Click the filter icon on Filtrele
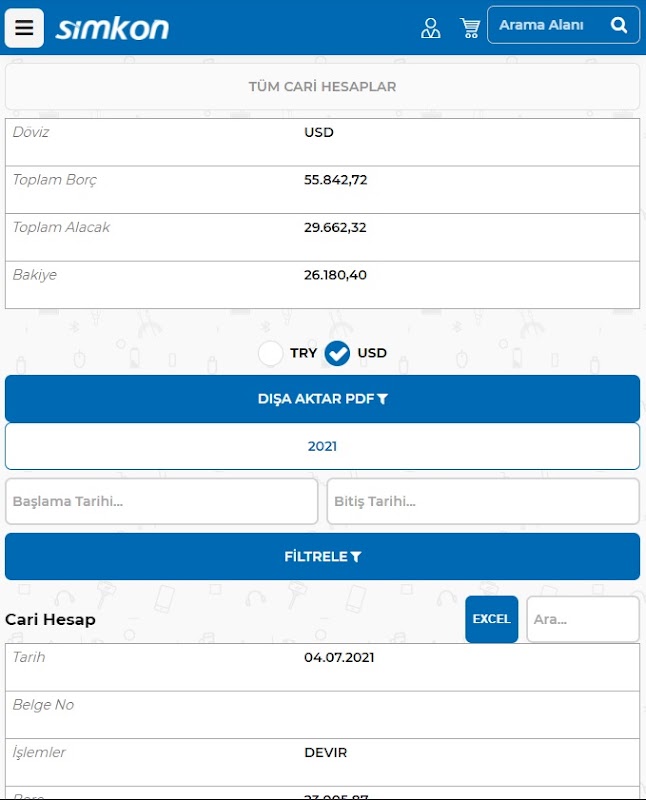The width and height of the screenshot is (646, 800). [355, 557]
